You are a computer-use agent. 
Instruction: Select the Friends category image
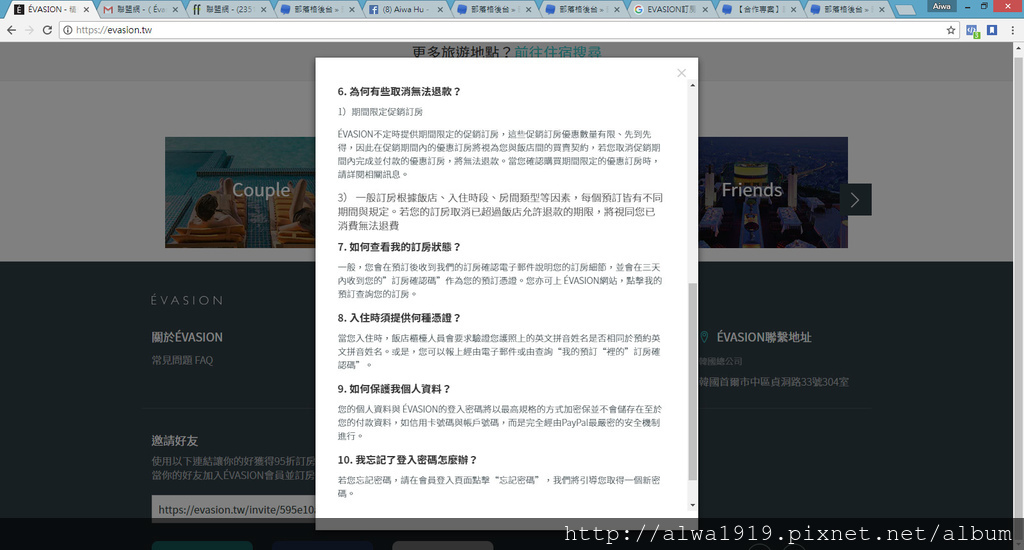(773, 192)
